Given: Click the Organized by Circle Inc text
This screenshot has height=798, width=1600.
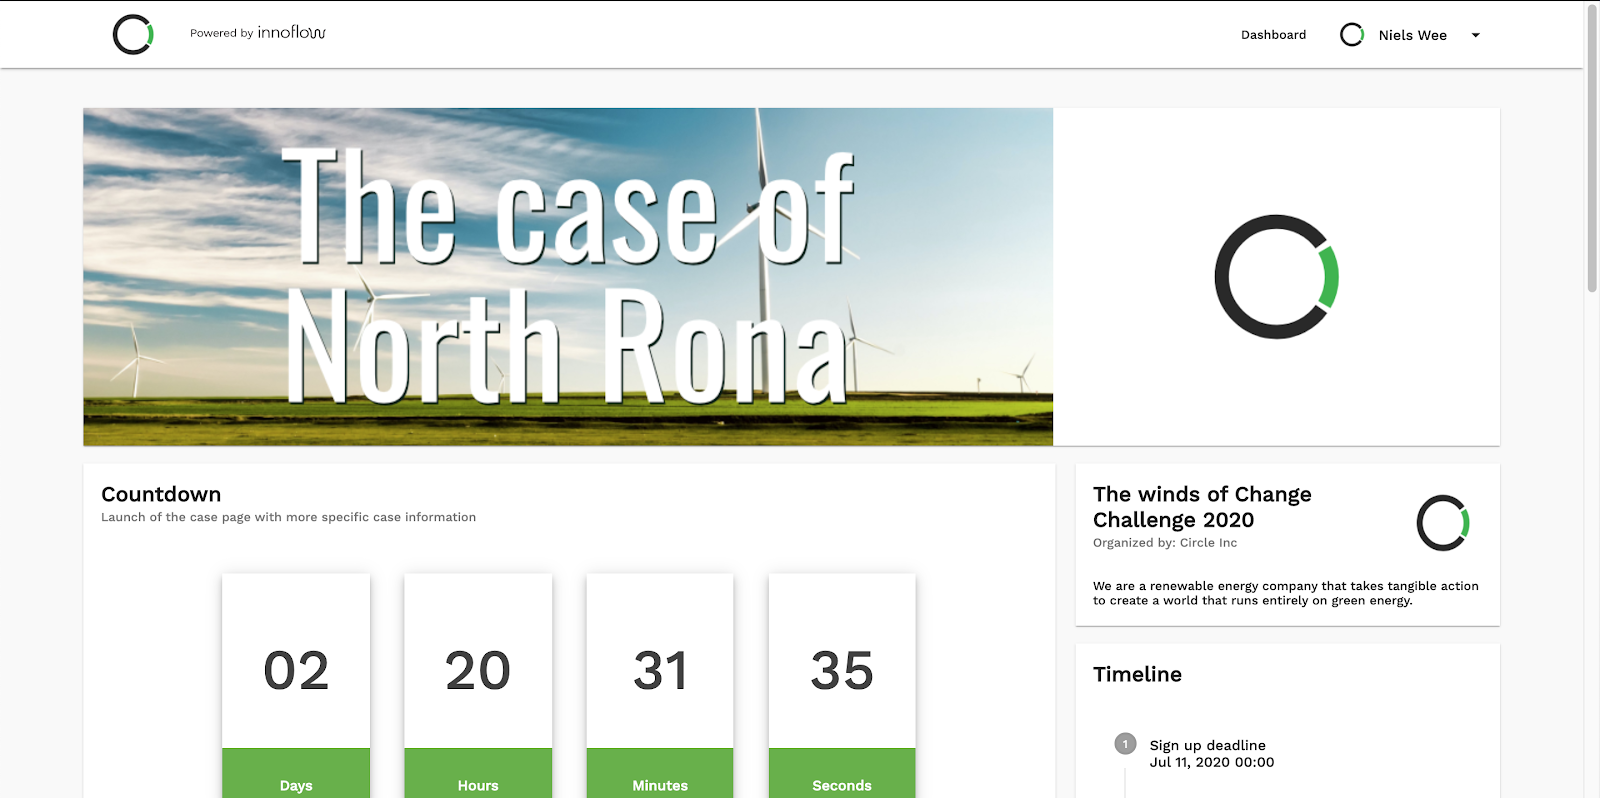Looking at the screenshot, I should (1165, 543).
